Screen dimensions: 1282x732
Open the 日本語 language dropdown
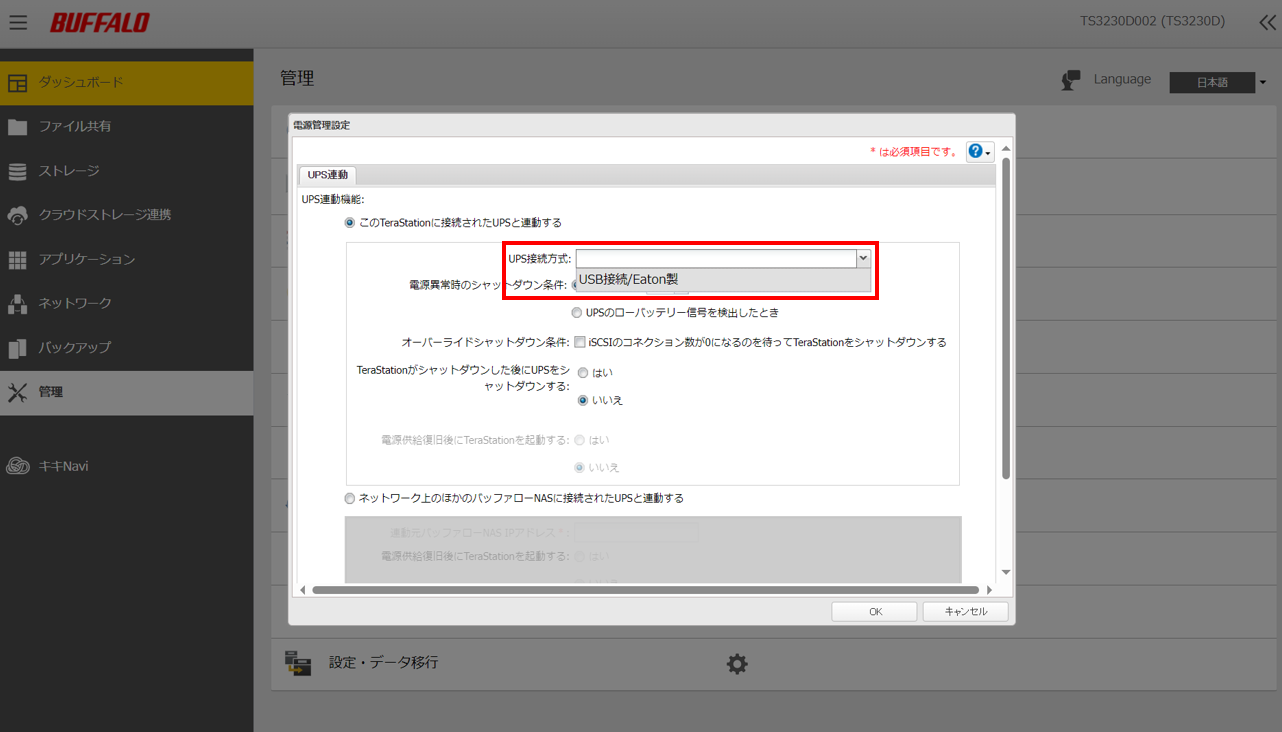(1211, 82)
